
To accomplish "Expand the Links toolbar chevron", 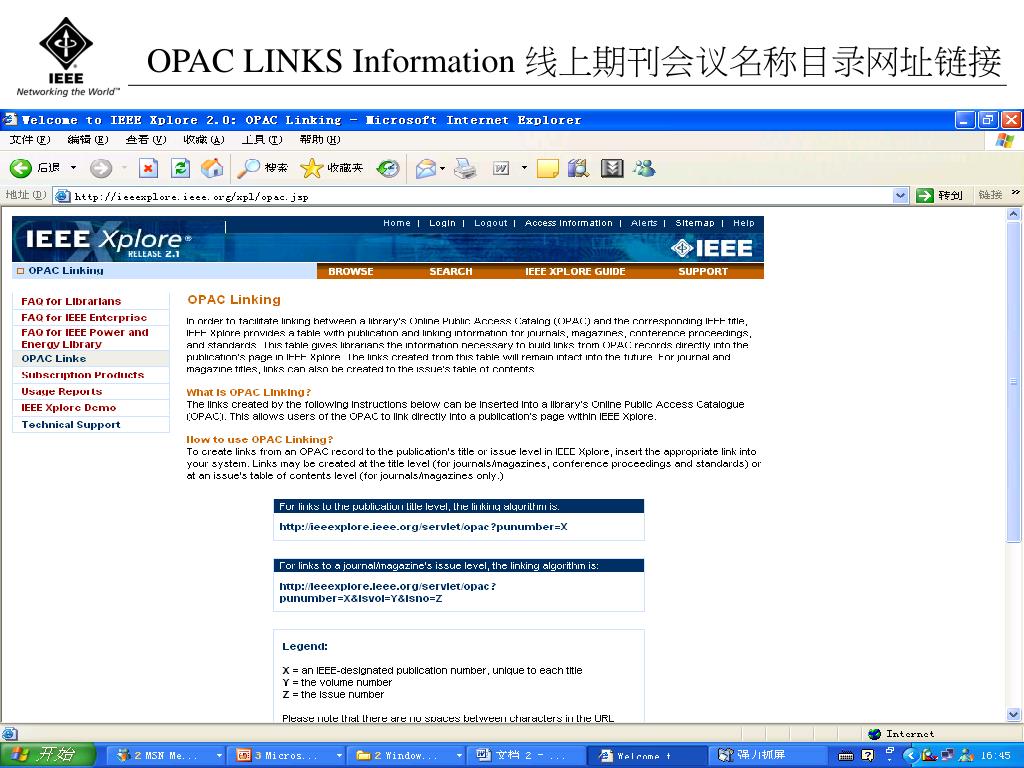I will coord(1015,193).
